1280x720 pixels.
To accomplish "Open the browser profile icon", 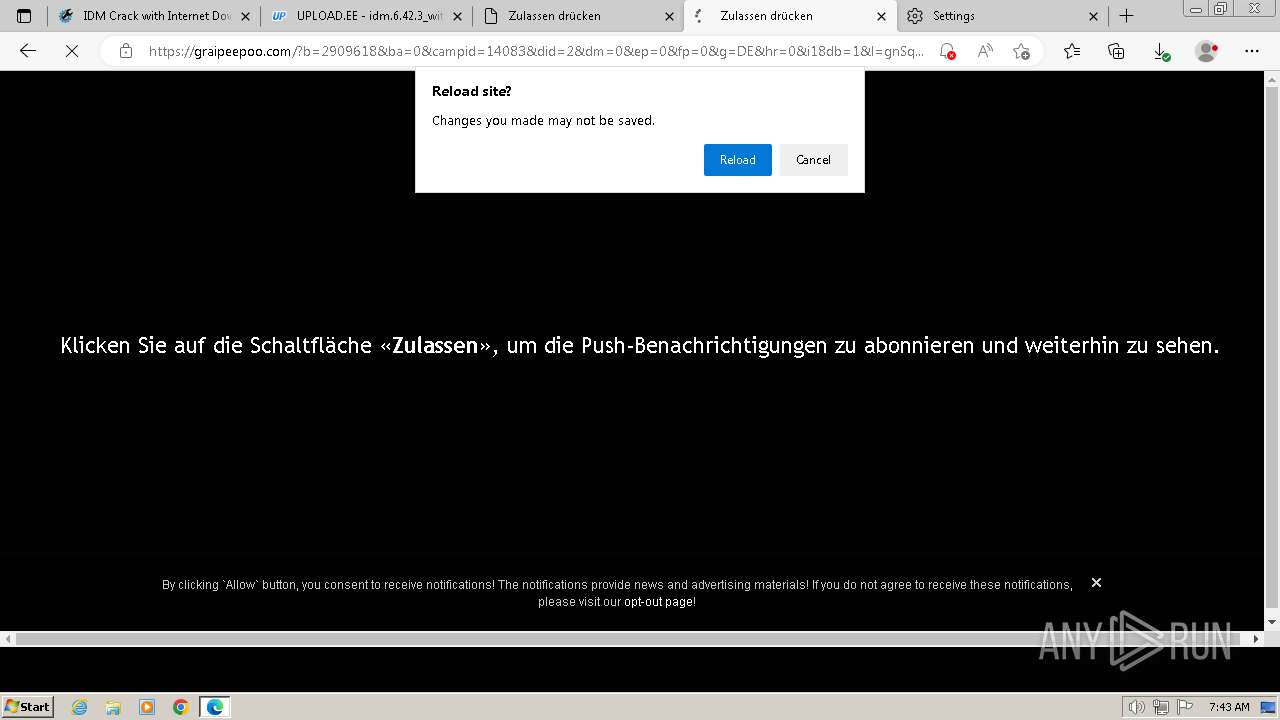I will (x=1206, y=51).
